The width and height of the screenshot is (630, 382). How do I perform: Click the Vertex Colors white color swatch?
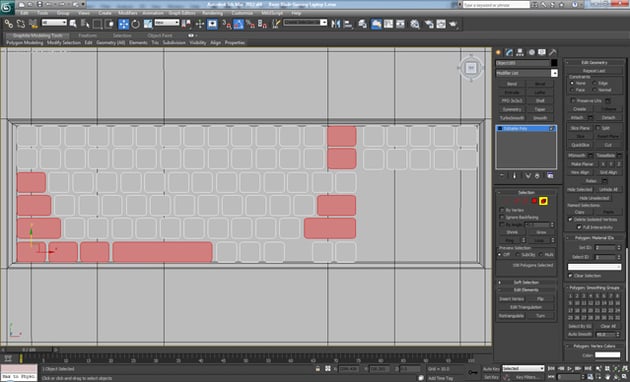[x=608, y=355]
